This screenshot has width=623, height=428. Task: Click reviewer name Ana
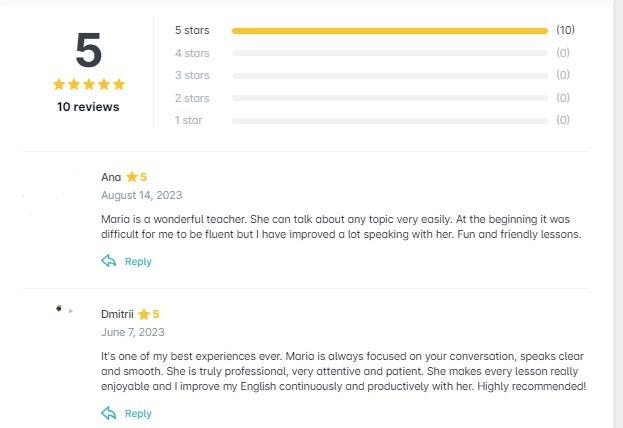(111, 177)
